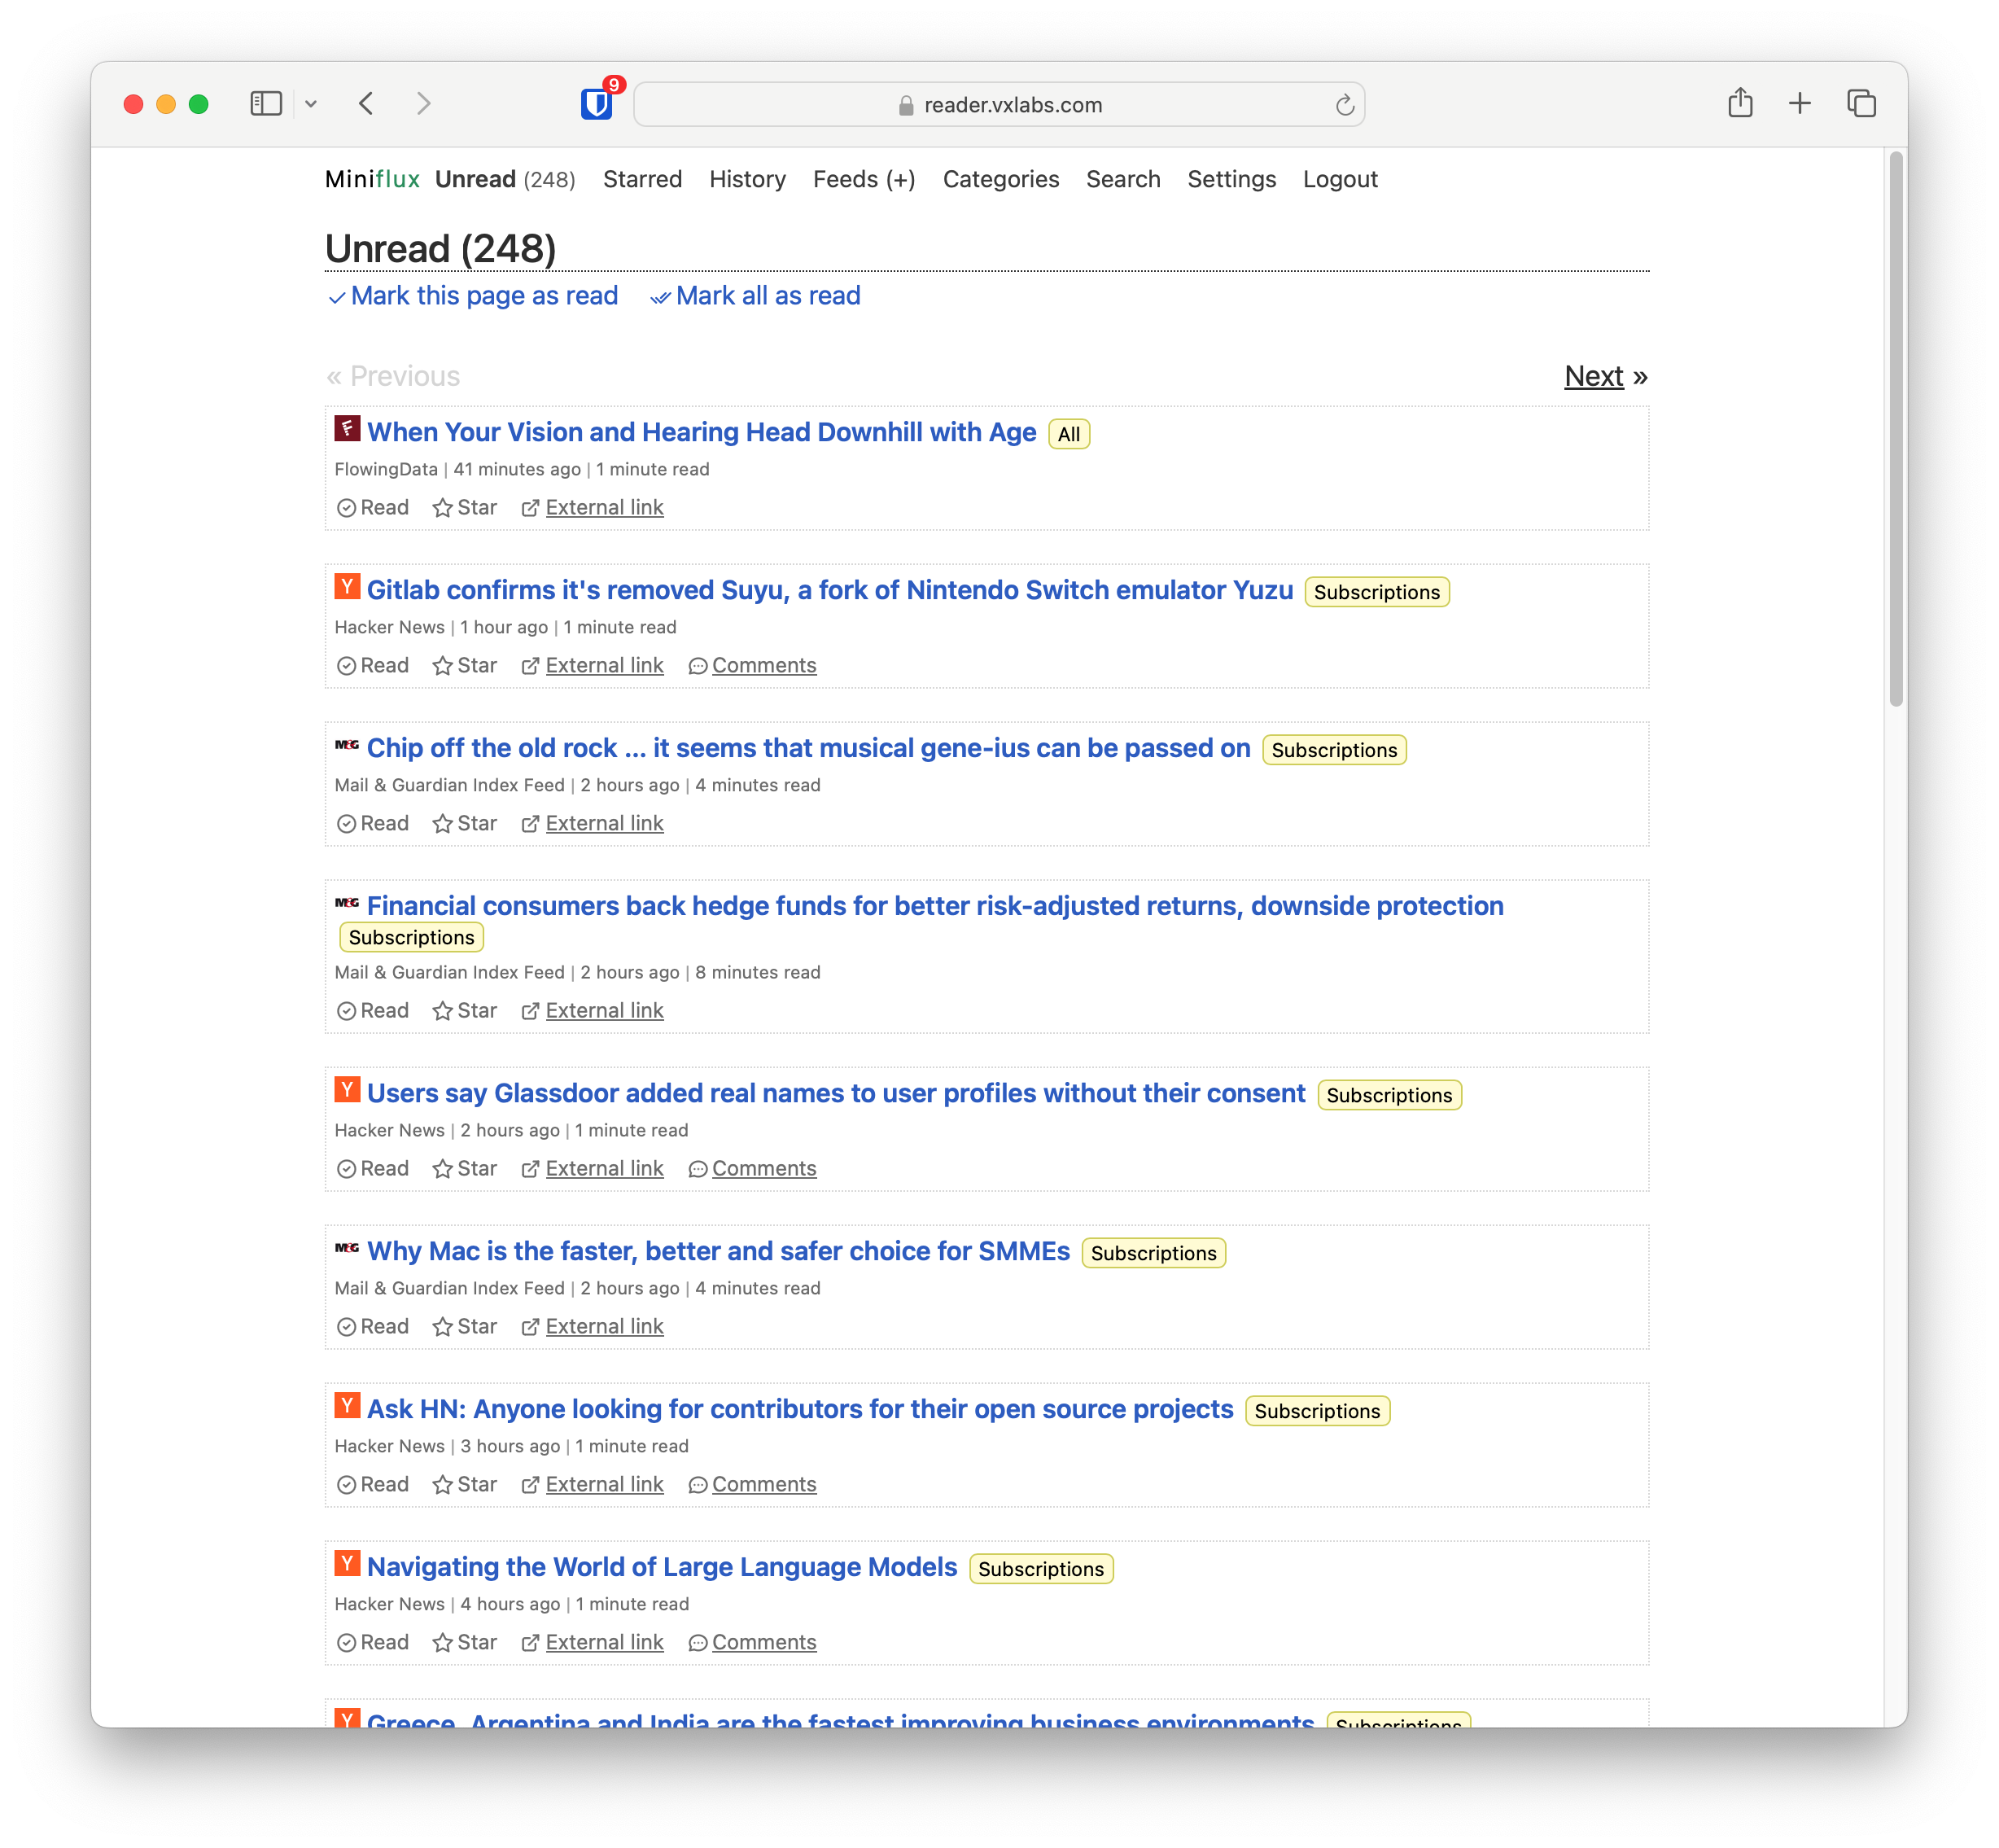Viewport: 1999px width, 1848px height.
Task: Click the Share icon in toolbar
Action: [1739, 103]
